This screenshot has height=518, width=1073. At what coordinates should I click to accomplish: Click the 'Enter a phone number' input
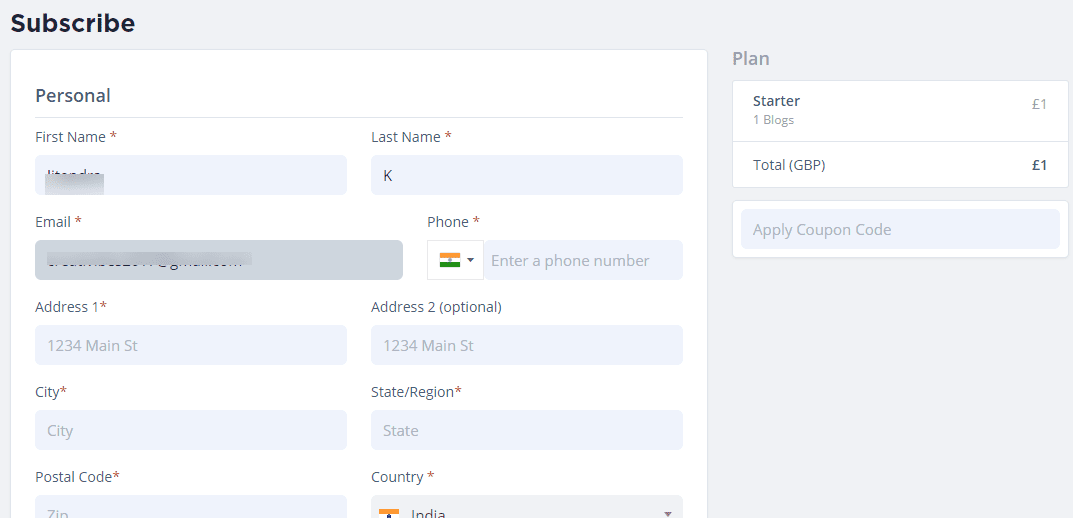coord(583,260)
